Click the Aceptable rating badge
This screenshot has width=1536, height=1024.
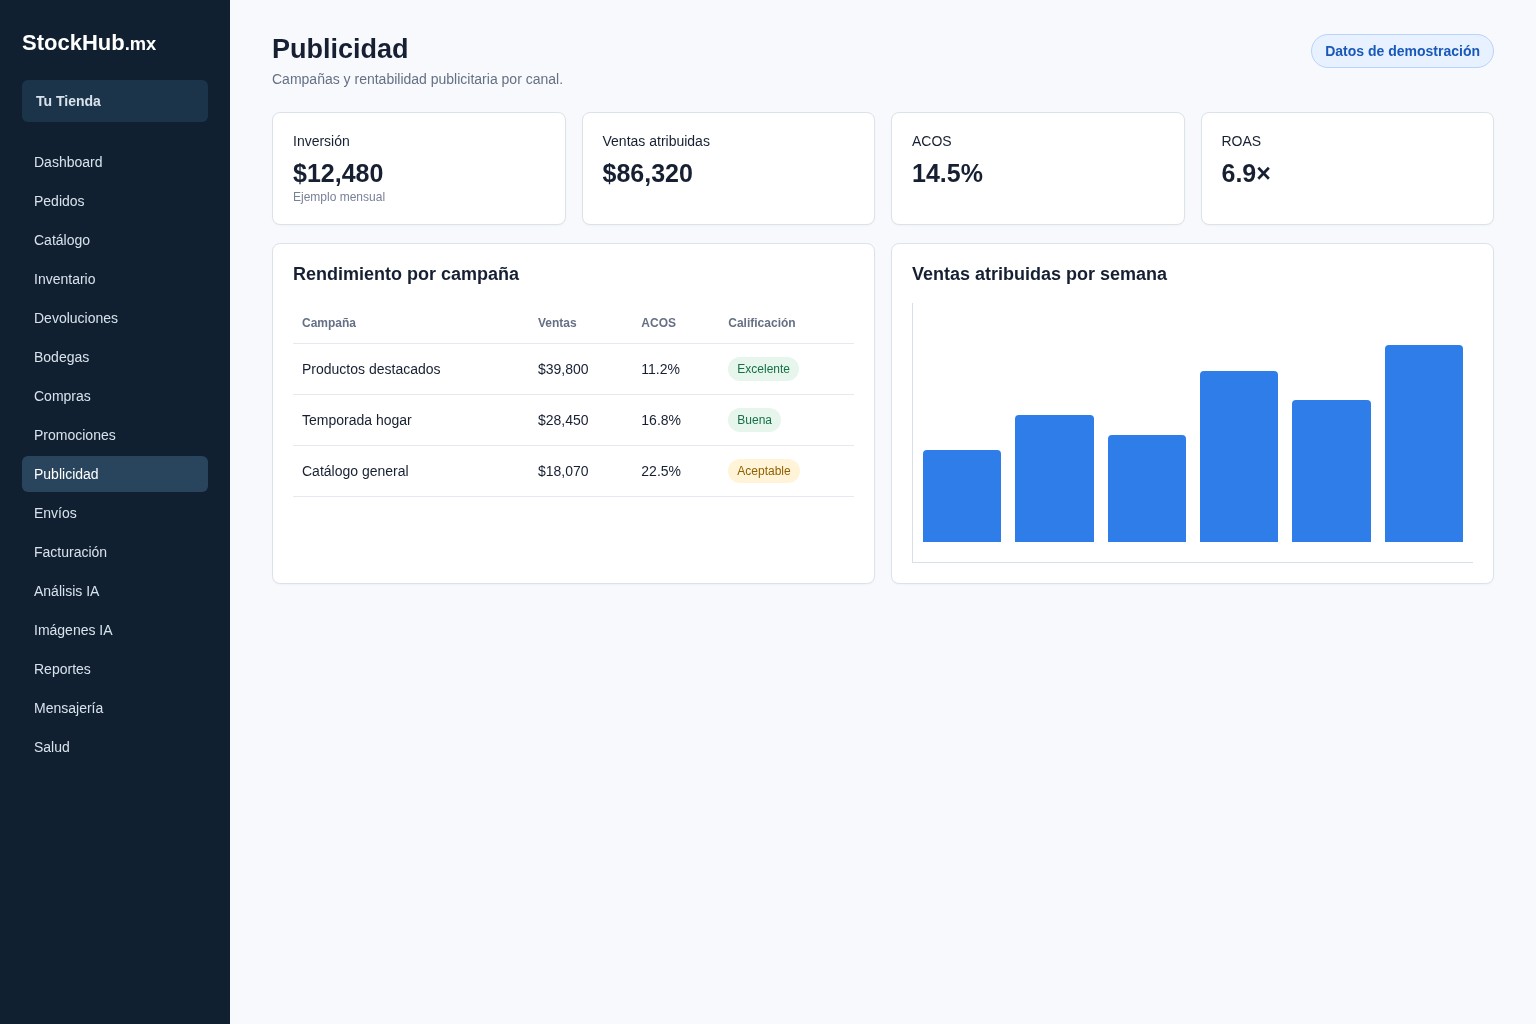[764, 471]
